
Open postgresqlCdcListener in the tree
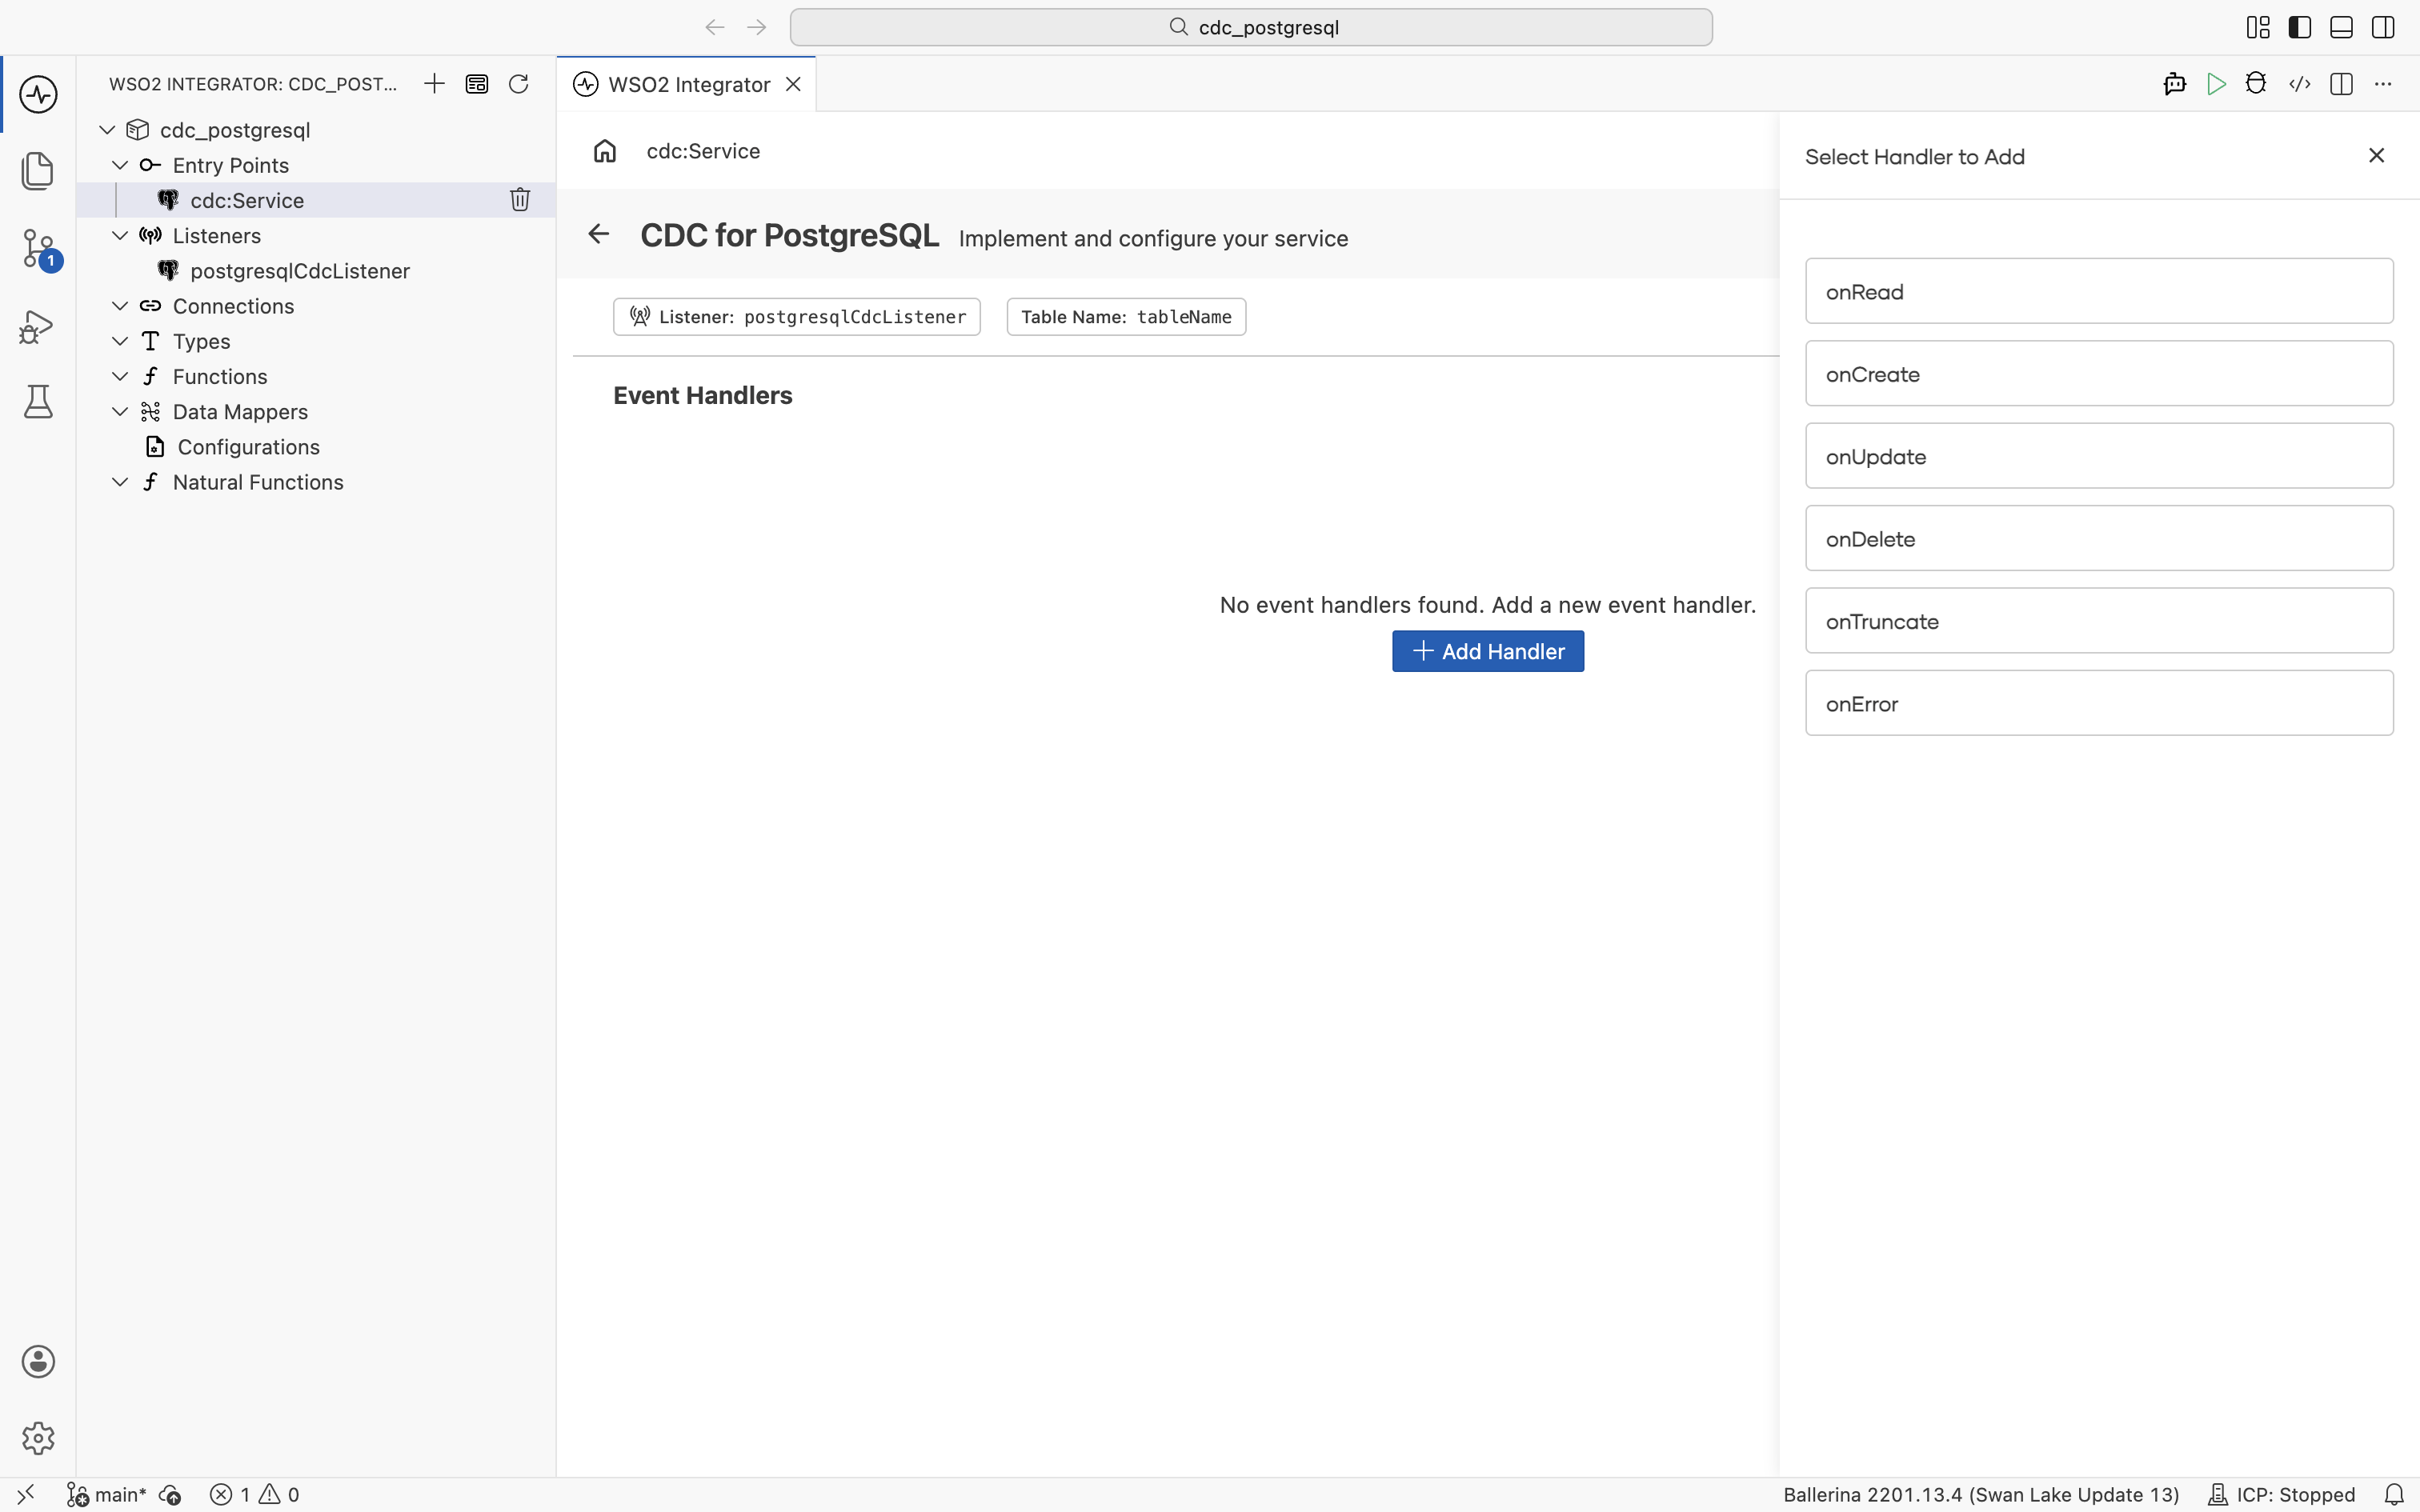316,271
